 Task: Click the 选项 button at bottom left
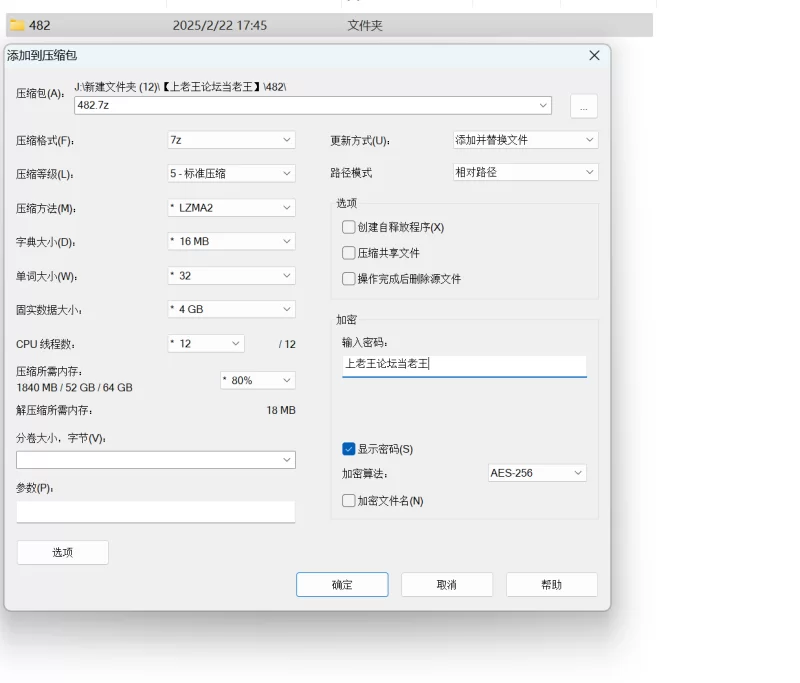(63, 552)
